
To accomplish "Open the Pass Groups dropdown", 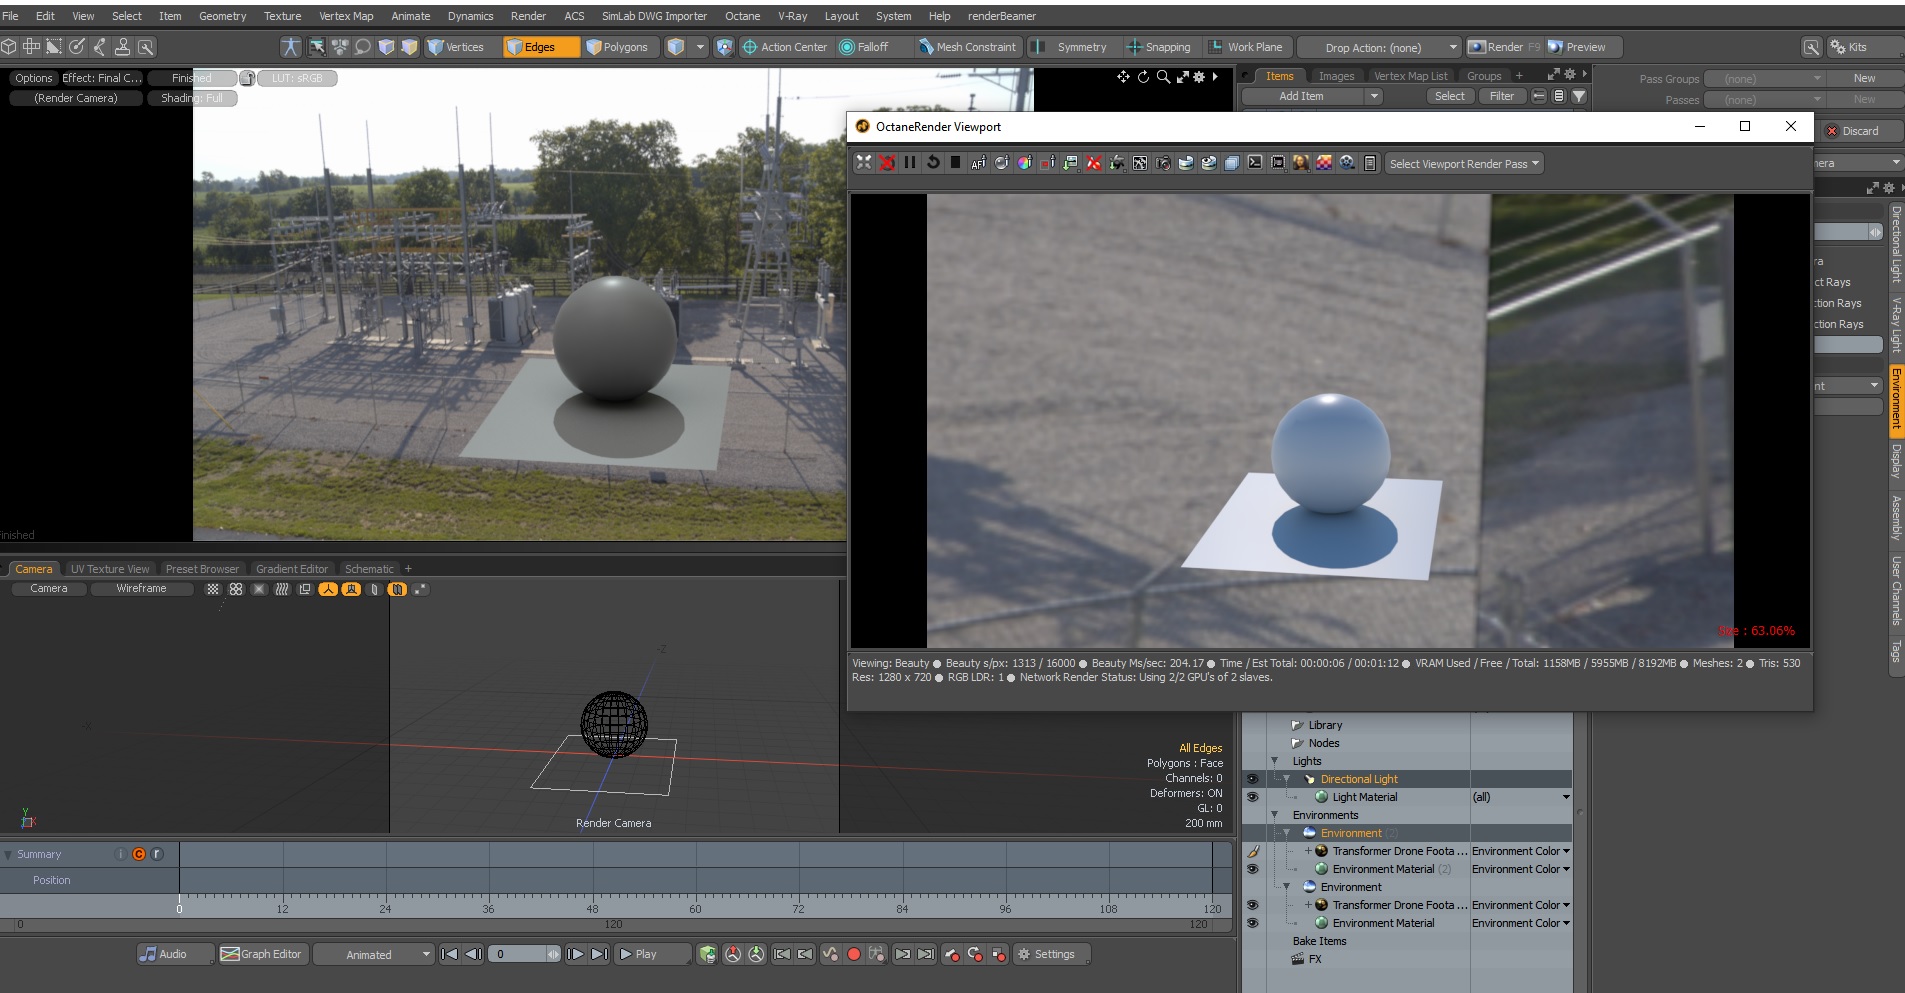I will click(1764, 78).
